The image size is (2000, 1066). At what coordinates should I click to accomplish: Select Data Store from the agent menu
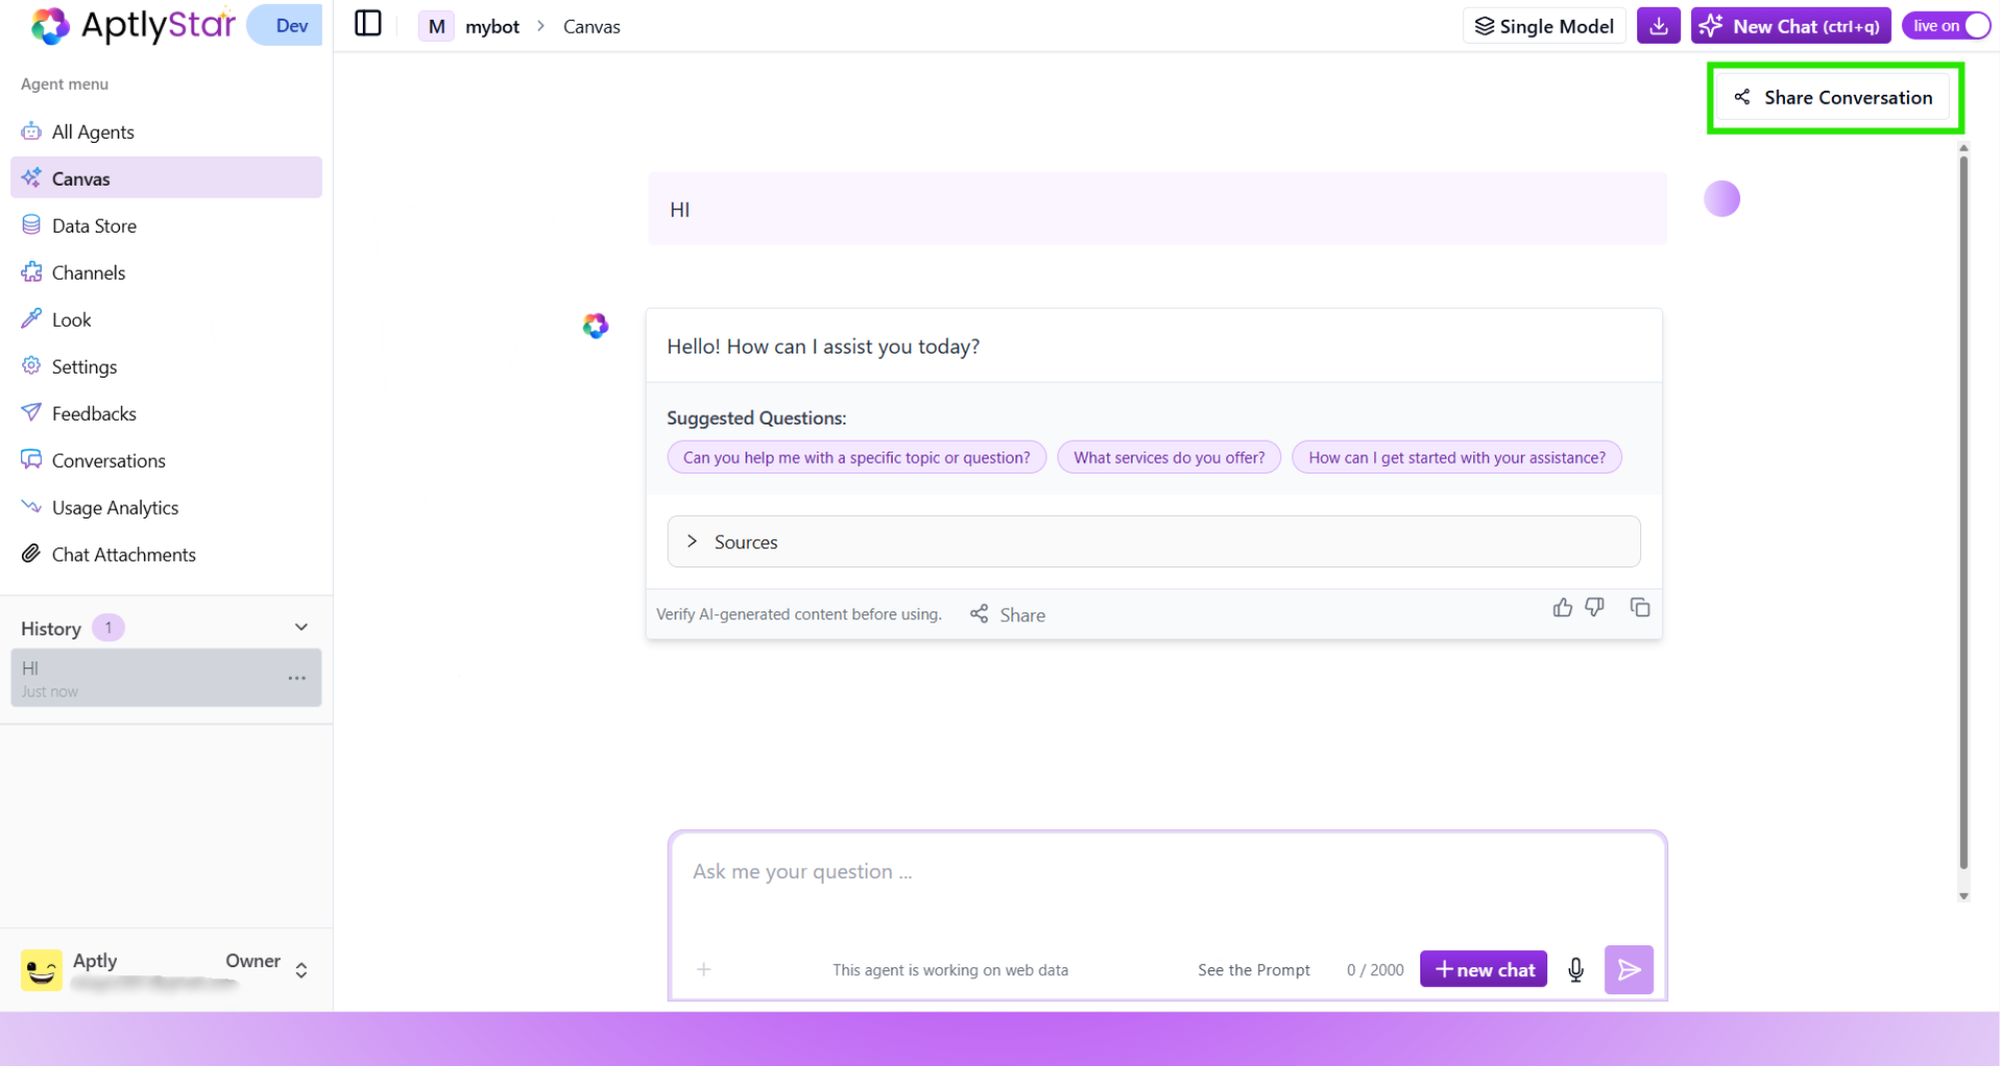(94, 225)
